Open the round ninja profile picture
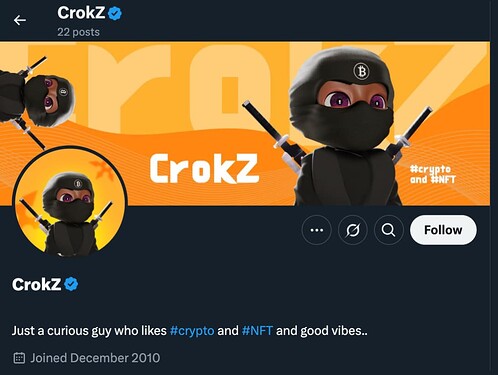This screenshot has height=375, width=498. click(x=70, y=202)
